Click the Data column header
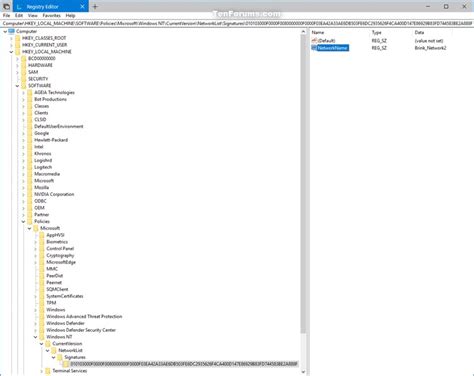 pyautogui.click(x=419, y=33)
